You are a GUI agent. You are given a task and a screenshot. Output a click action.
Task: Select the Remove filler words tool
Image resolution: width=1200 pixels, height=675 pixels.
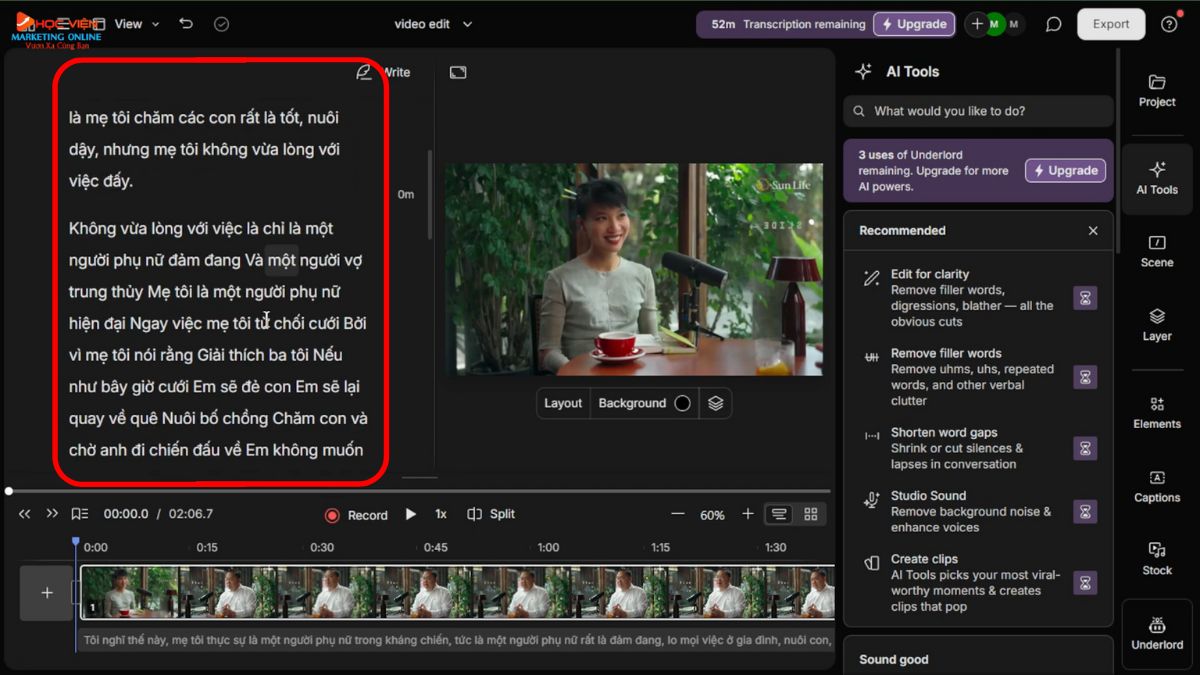(978, 377)
